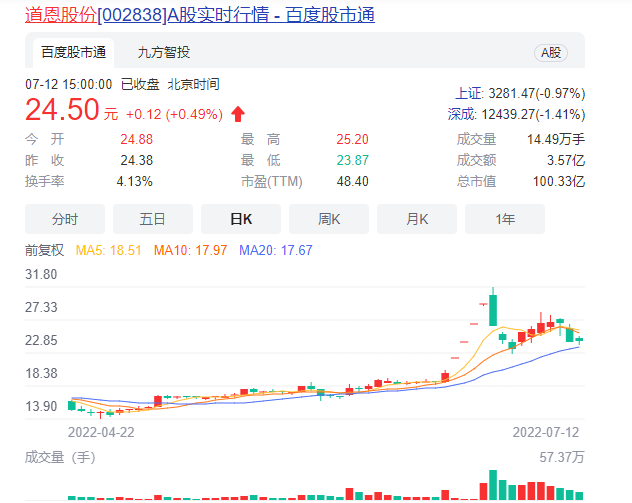Click the 13.90 axis label
The image size is (632, 503).
[x=41, y=406]
